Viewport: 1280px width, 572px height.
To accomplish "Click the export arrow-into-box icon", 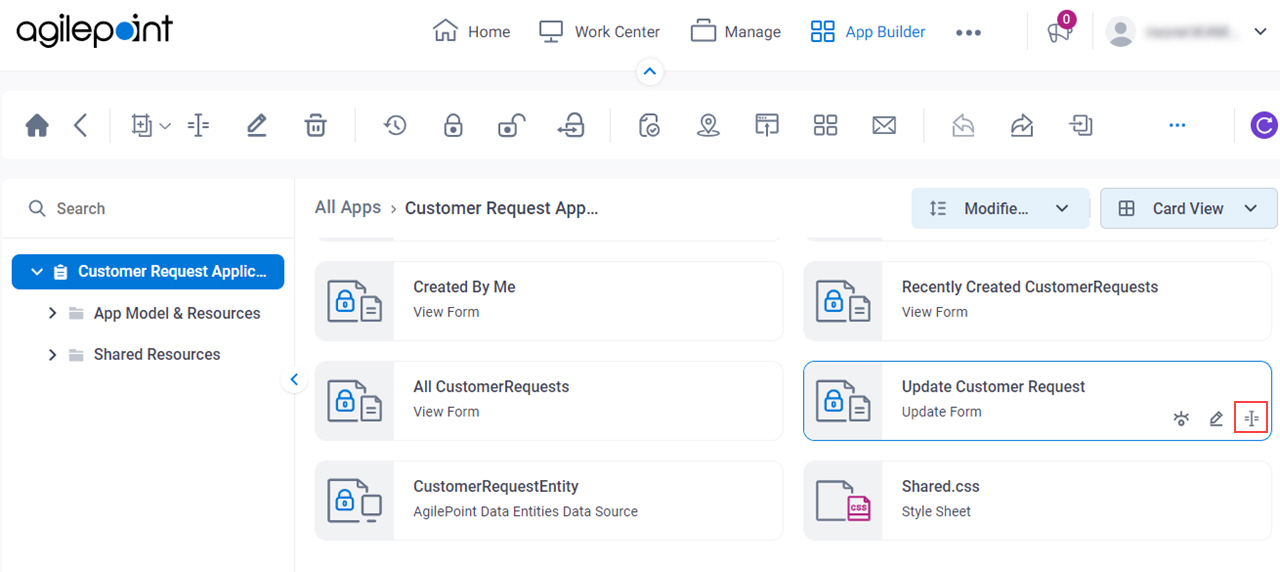I will pos(1081,126).
